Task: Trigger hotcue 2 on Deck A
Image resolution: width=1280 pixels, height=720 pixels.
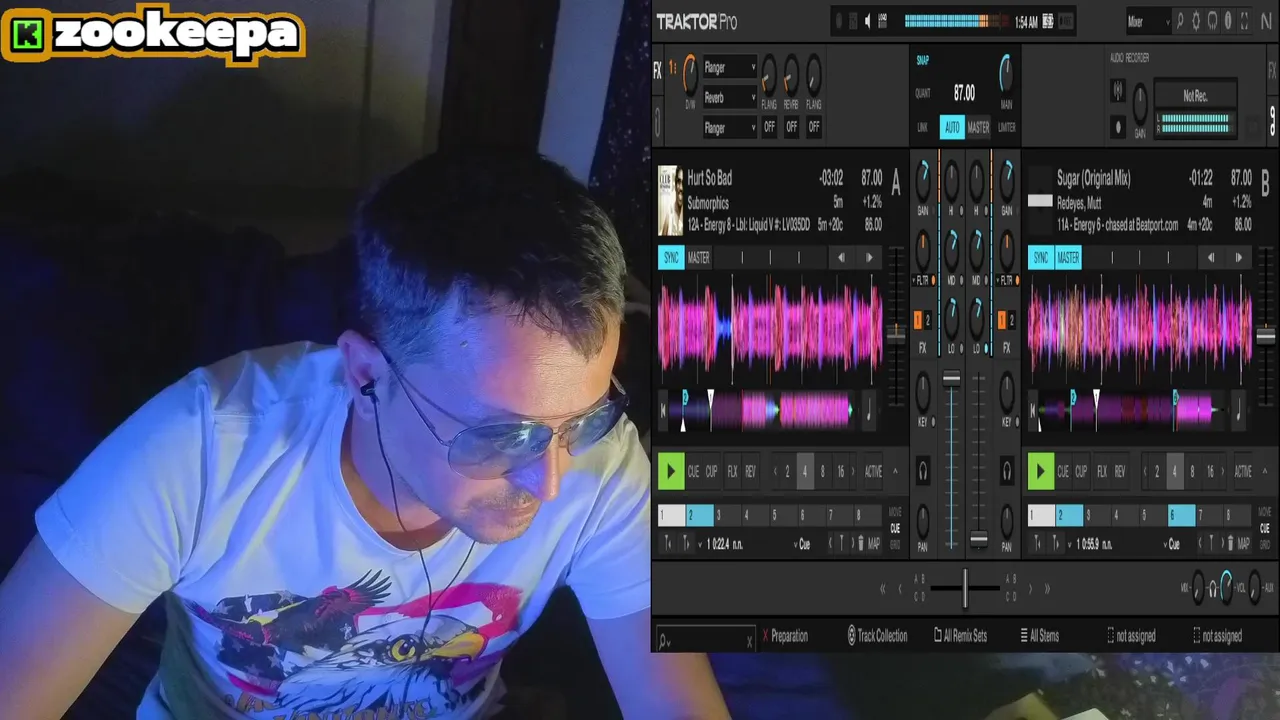Action: (x=699, y=516)
